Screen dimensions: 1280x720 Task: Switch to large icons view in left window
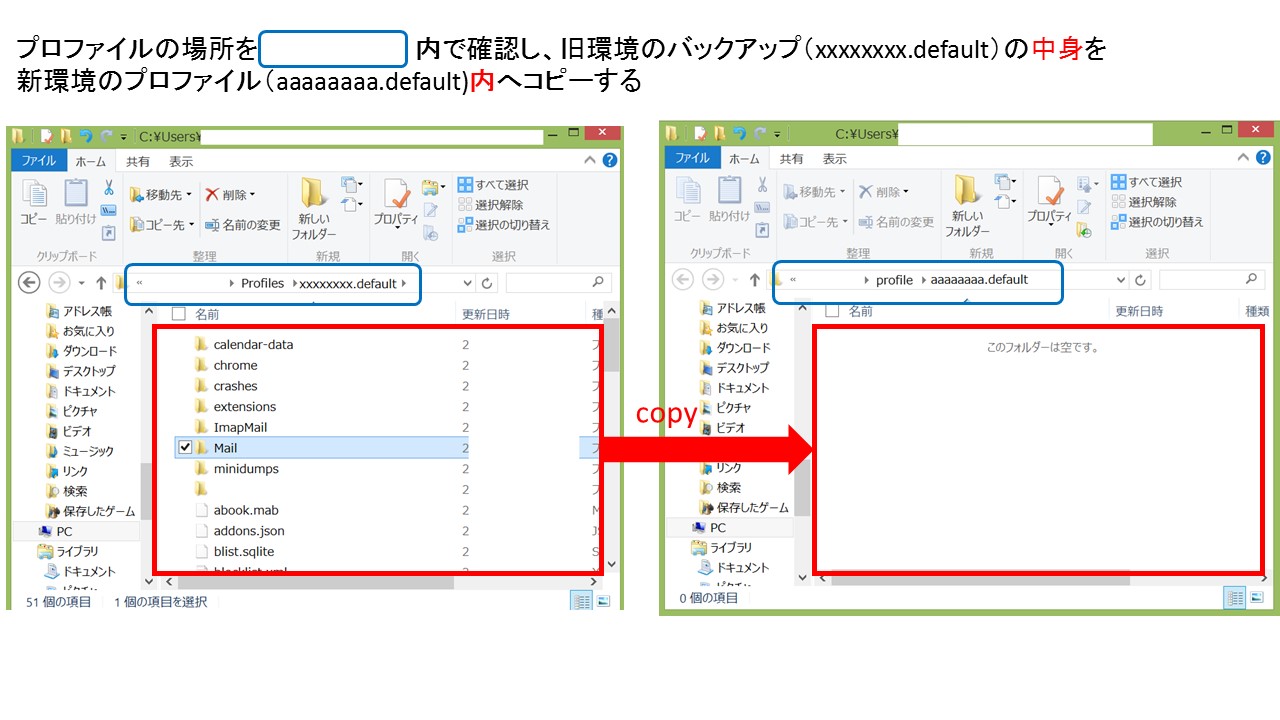603,601
